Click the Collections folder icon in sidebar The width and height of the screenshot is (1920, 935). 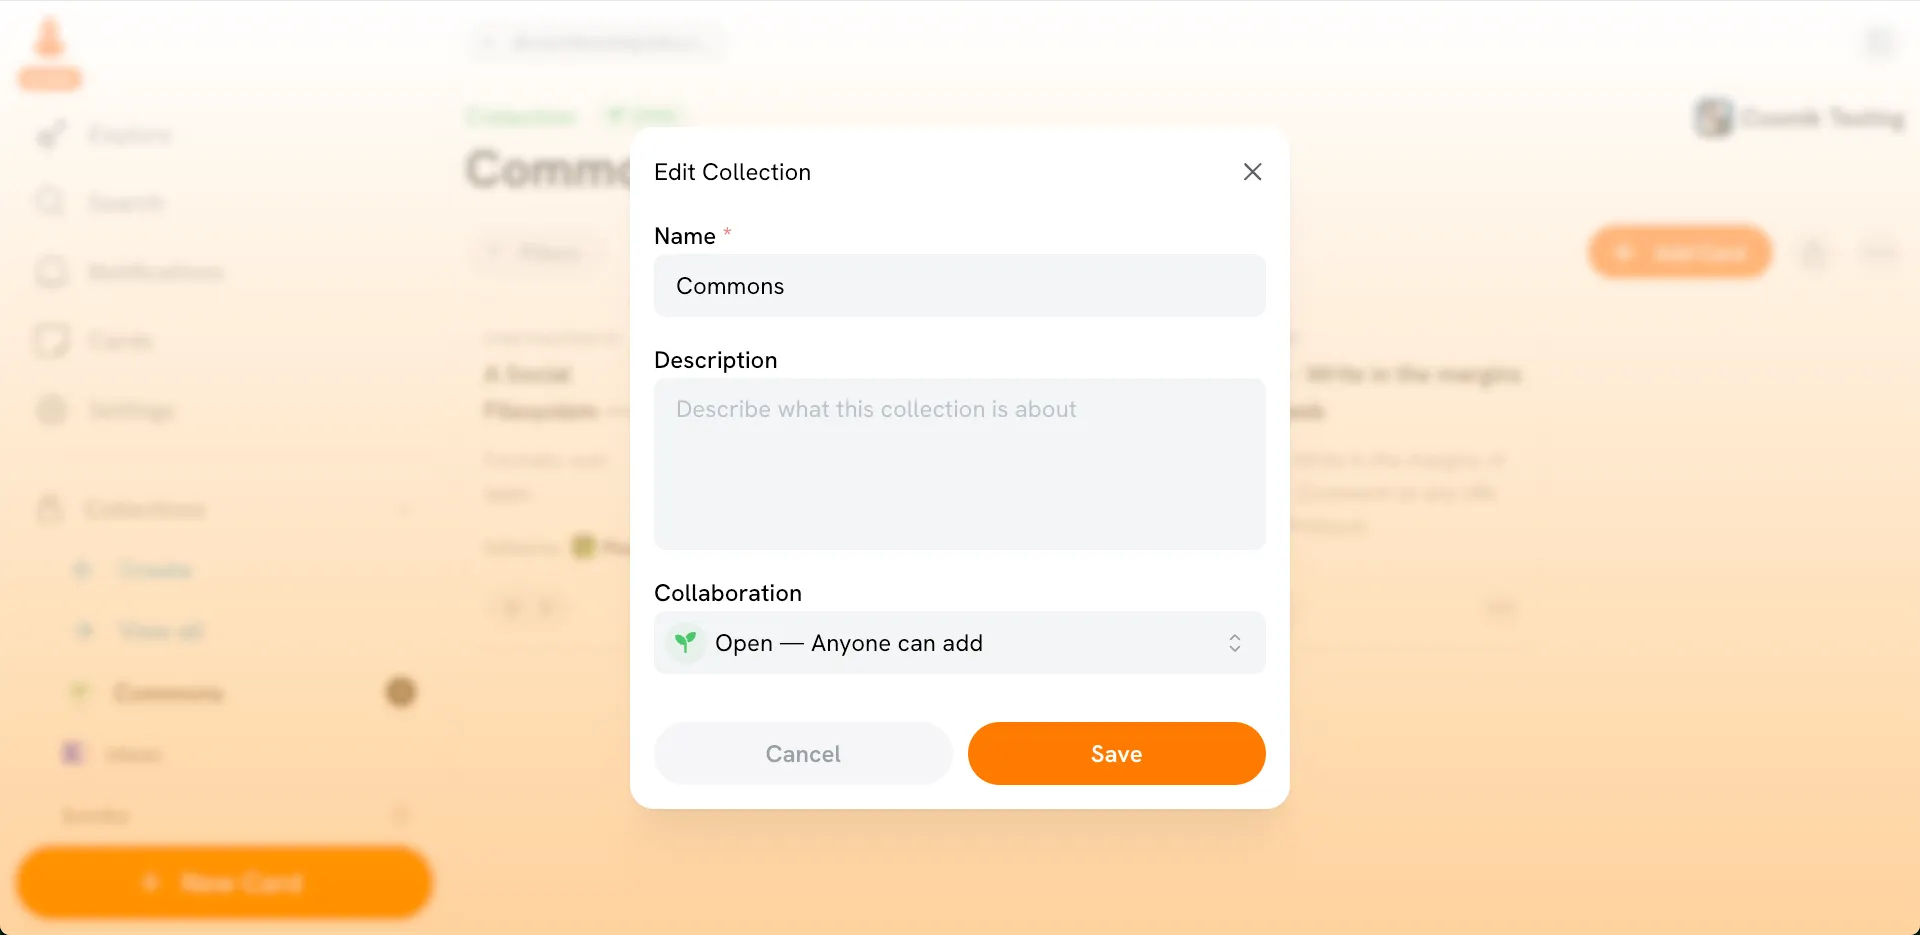click(50, 509)
